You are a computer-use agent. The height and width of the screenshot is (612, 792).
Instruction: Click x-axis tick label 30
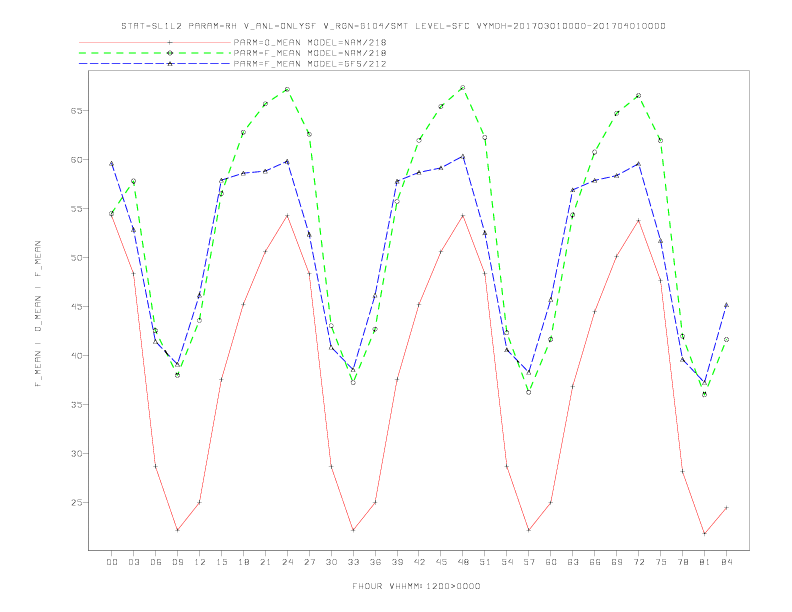[331, 562]
